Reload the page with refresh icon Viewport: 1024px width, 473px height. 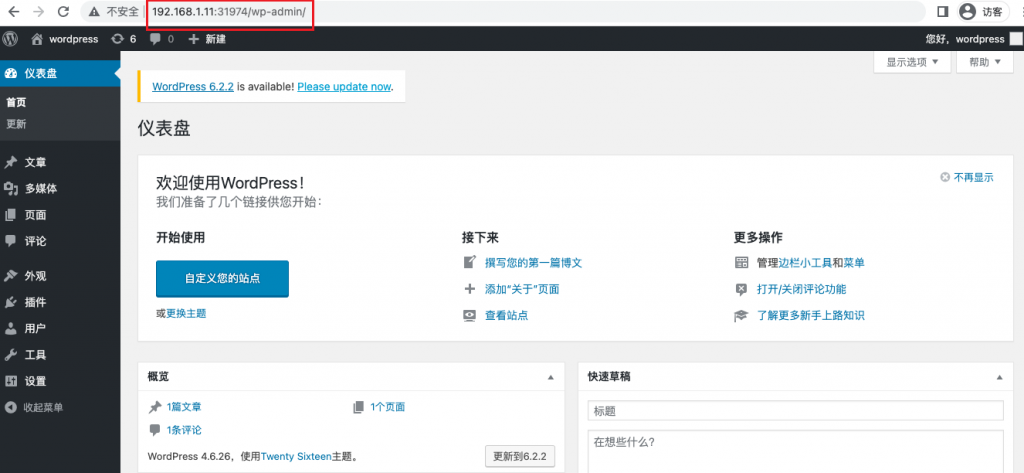63,11
